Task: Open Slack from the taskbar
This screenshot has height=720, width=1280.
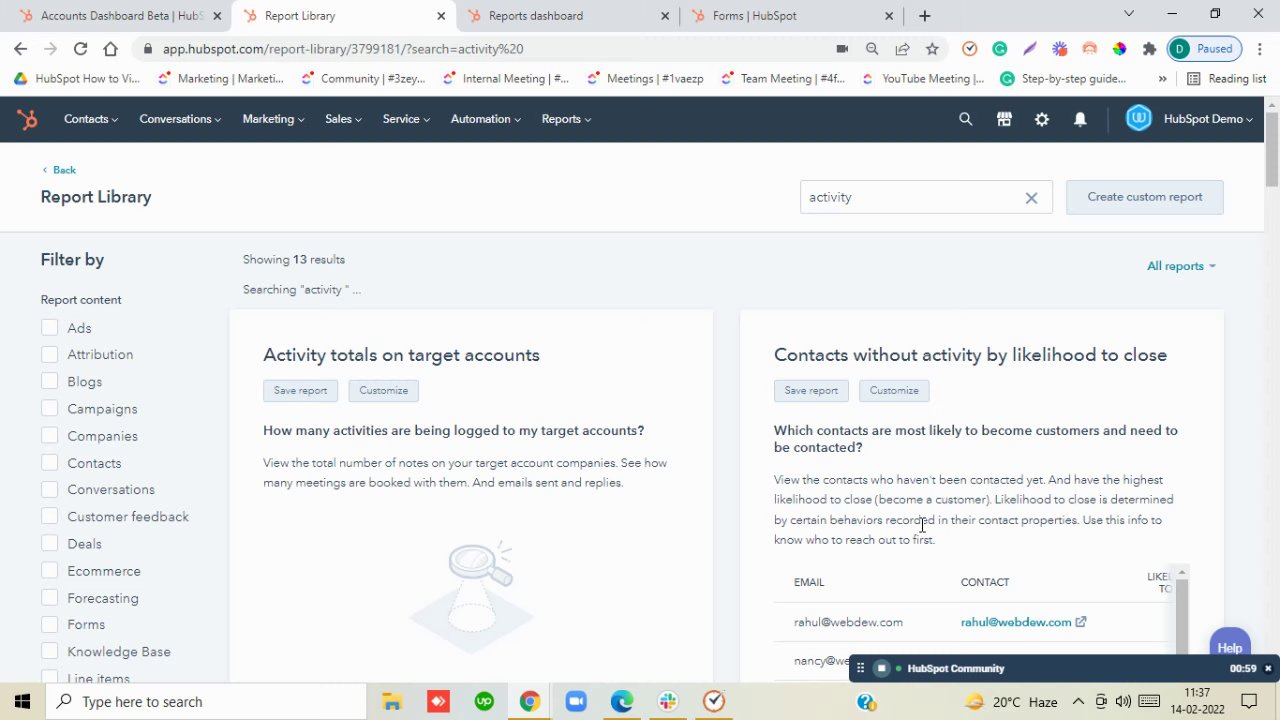Action: click(668, 701)
